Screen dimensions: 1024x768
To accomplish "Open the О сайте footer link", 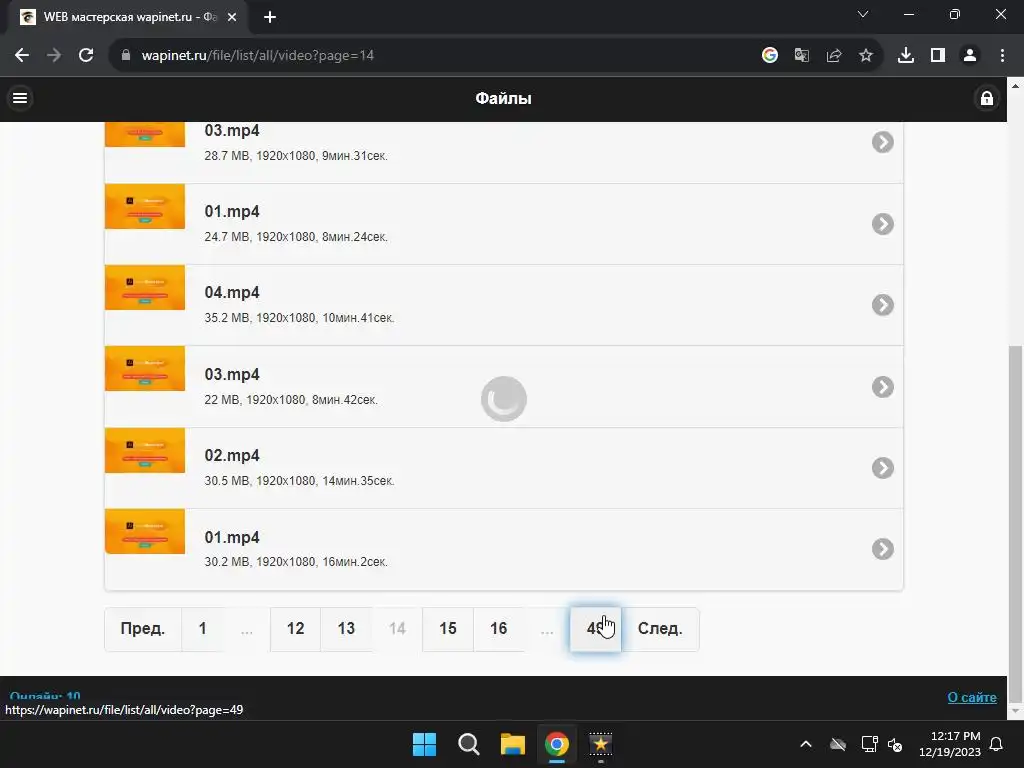I will 972,697.
